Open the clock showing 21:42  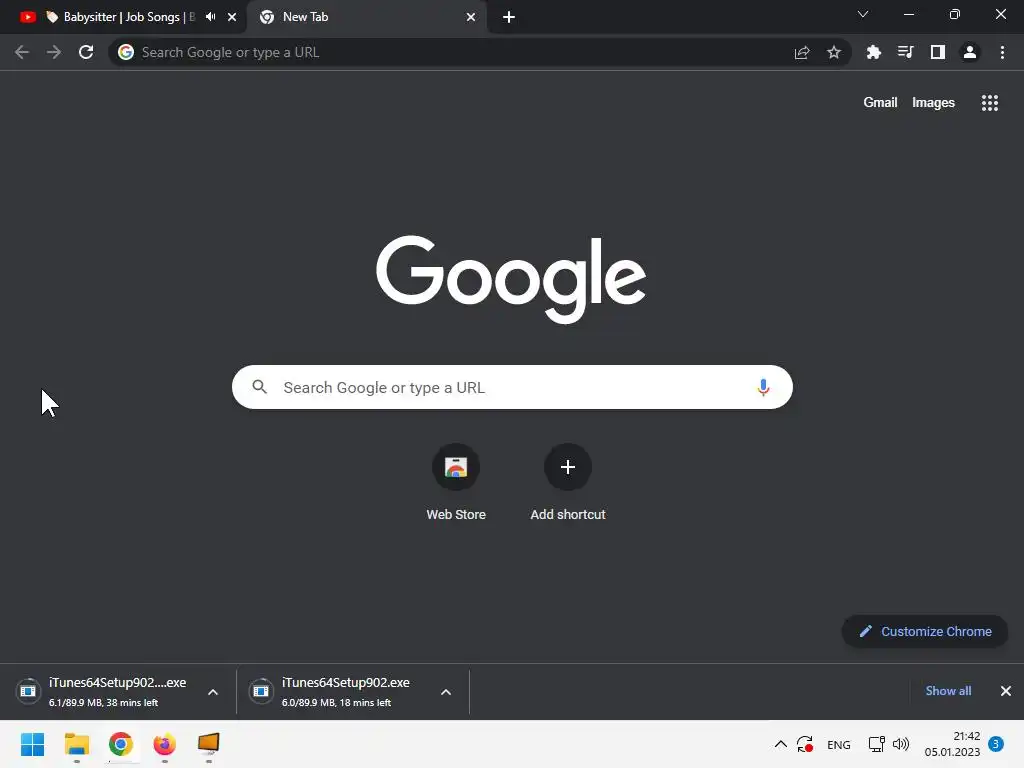952,744
